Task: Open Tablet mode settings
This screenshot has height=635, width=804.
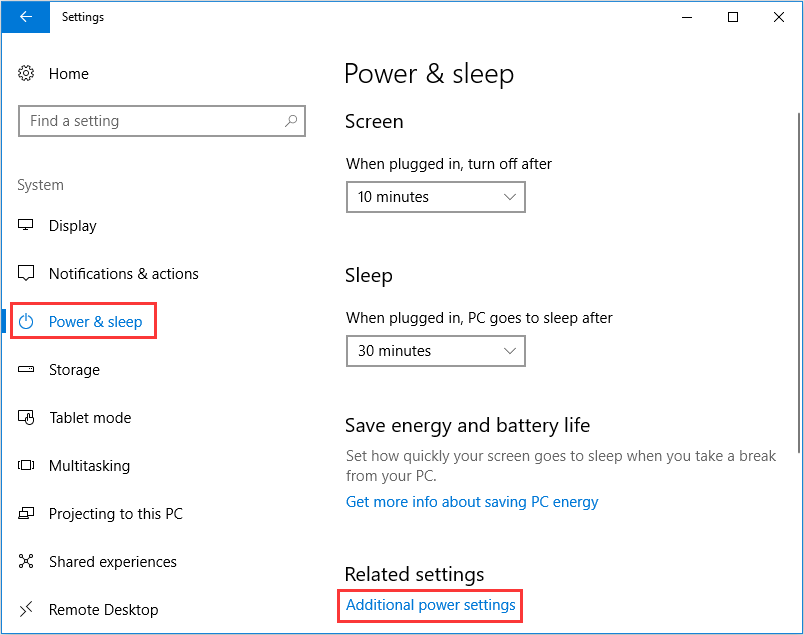Action: coord(28,418)
